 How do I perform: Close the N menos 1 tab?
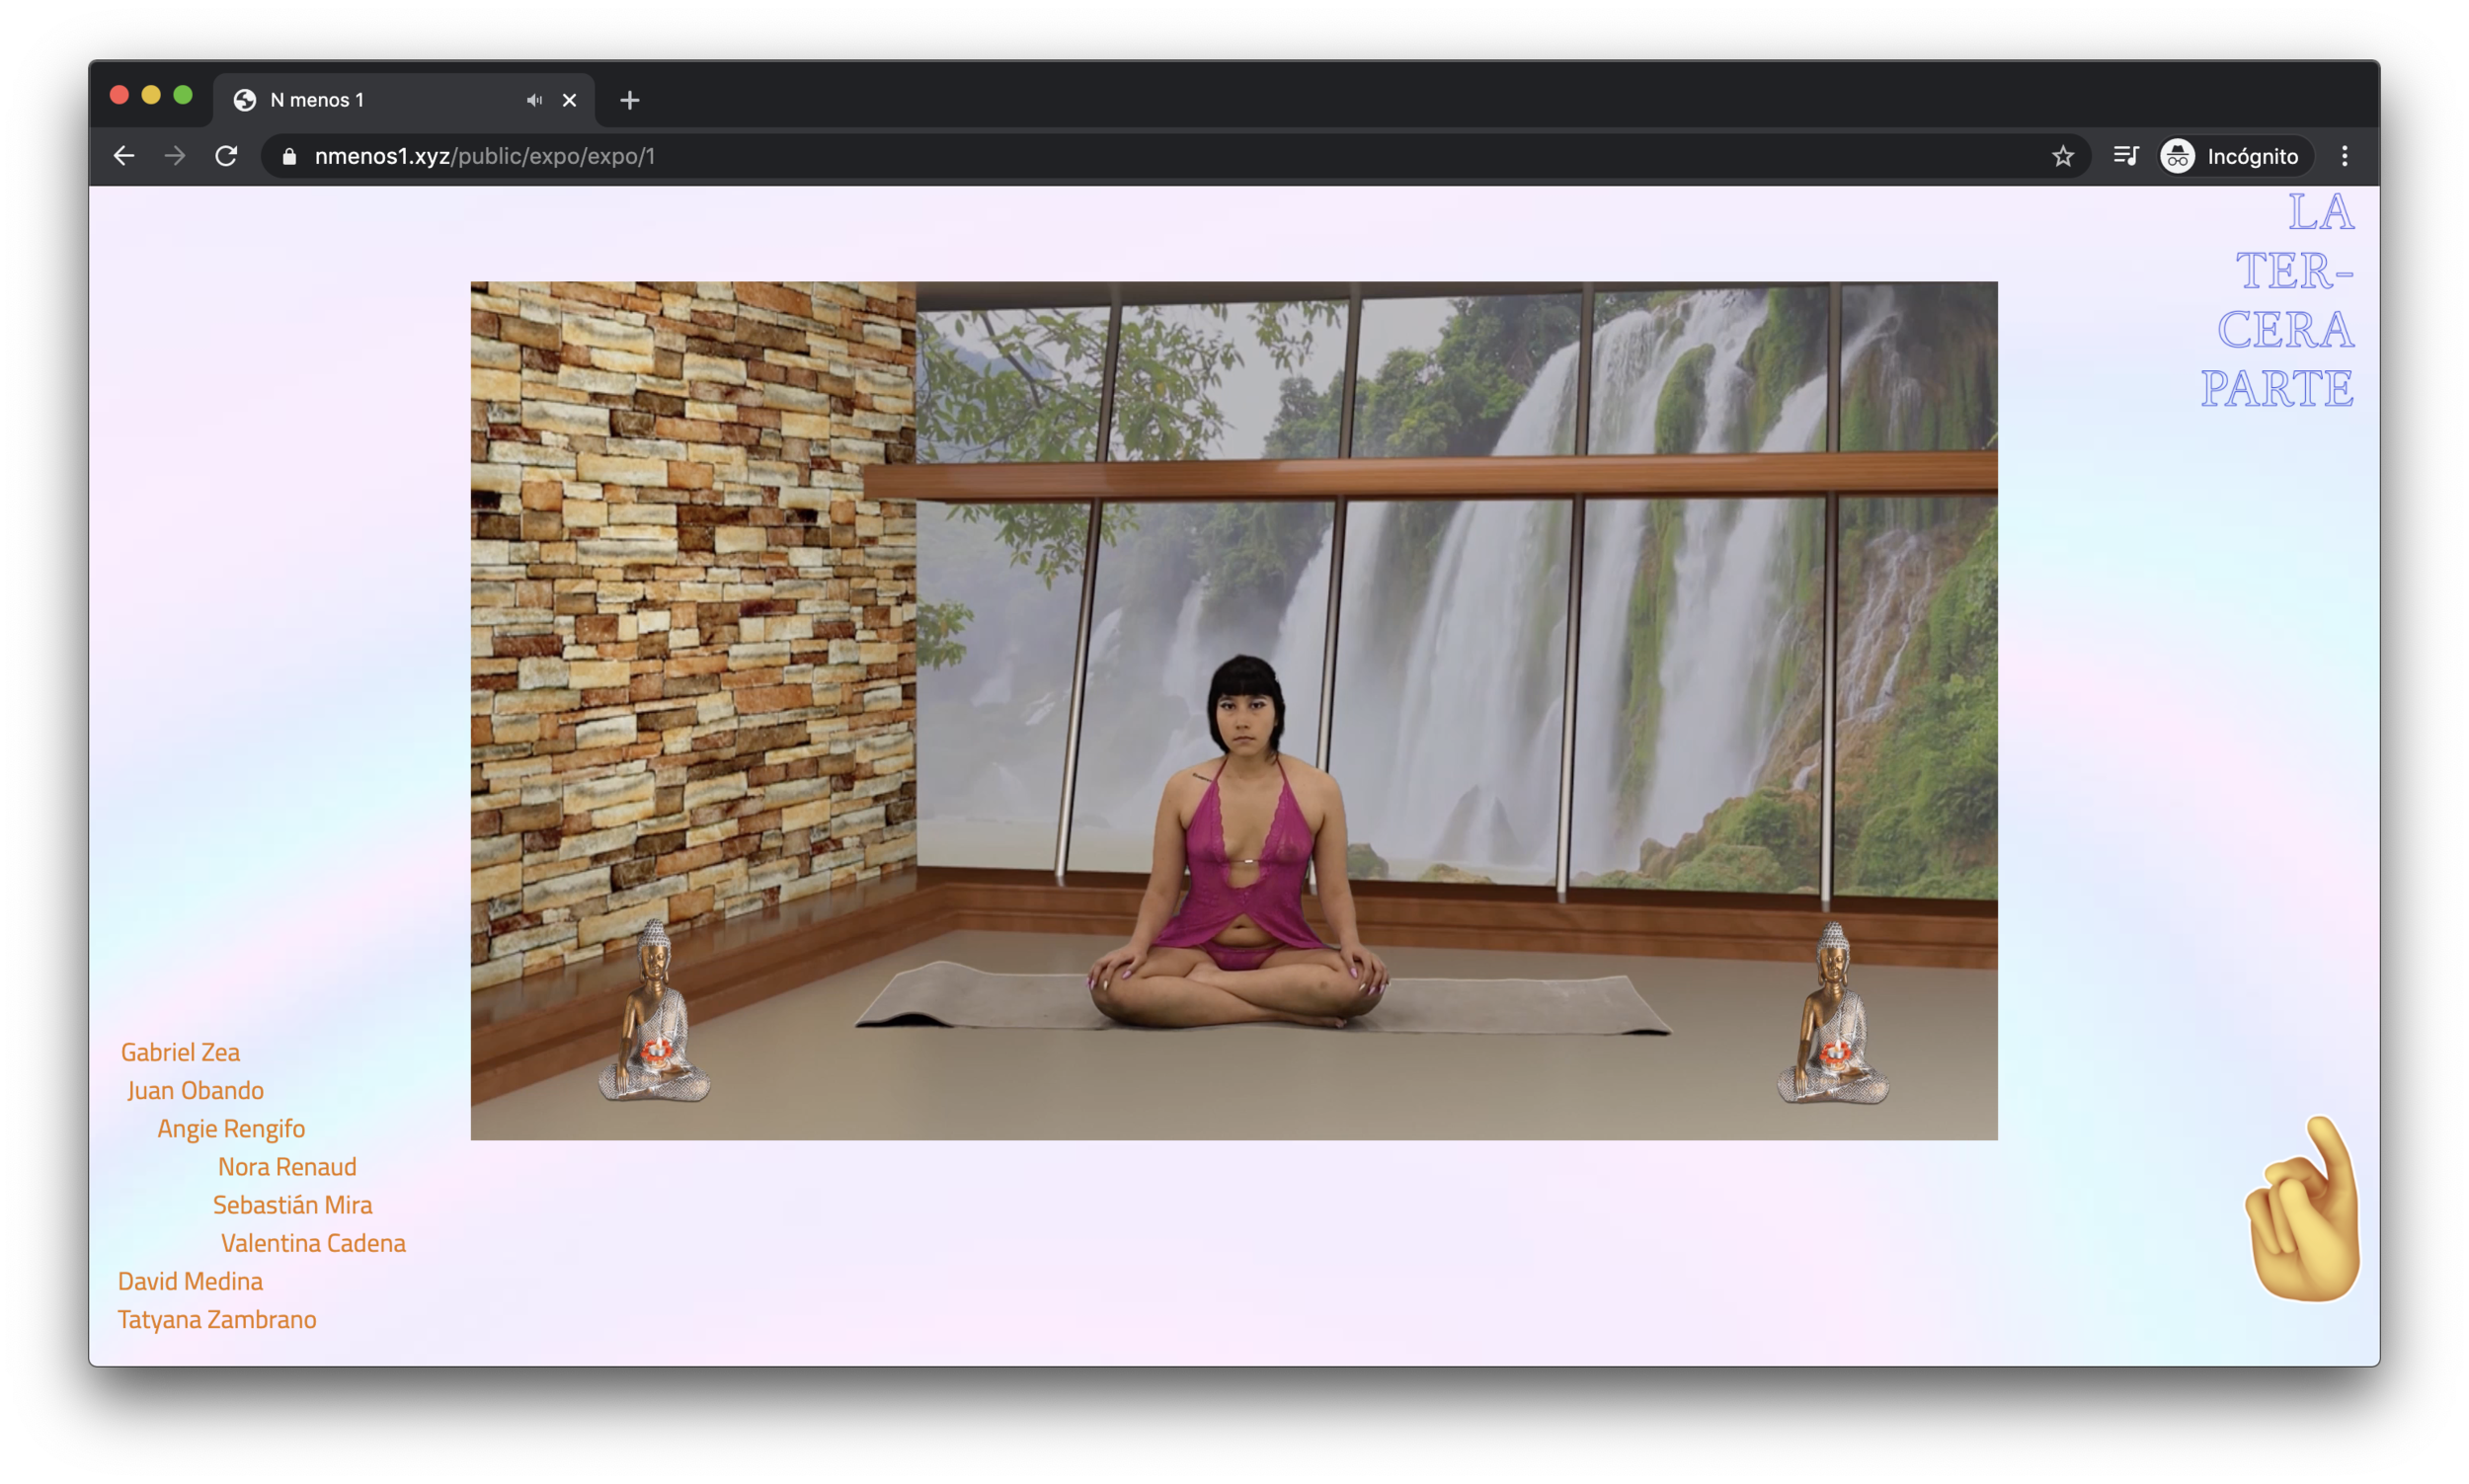569,100
